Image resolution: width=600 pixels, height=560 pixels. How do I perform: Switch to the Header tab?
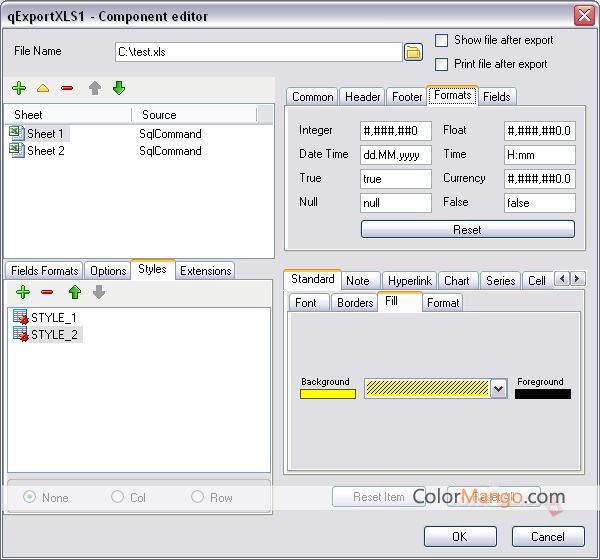point(362,97)
